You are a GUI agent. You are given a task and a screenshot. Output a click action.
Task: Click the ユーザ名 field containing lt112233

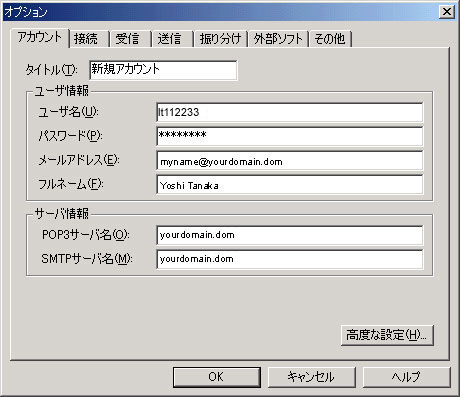point(290,113)
